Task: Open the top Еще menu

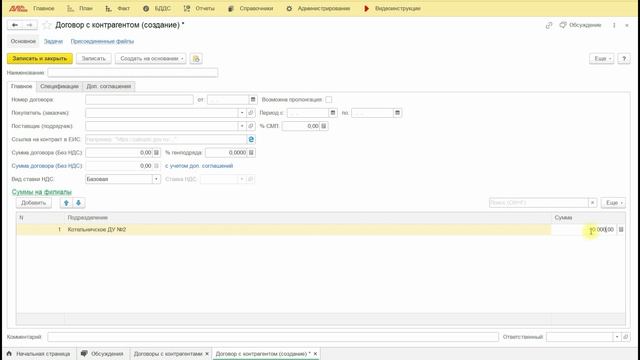Action: point(602,59)
